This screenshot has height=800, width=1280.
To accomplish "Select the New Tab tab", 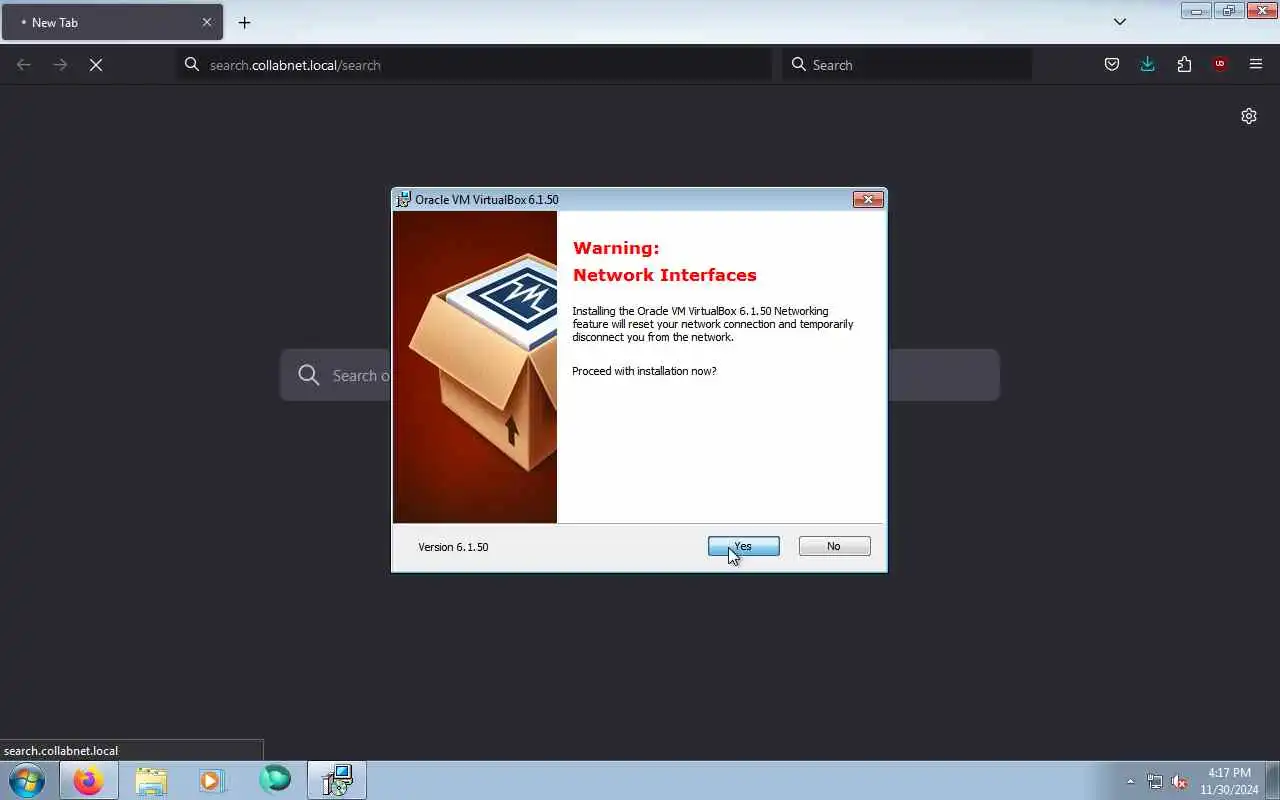I will coord(112,22).
